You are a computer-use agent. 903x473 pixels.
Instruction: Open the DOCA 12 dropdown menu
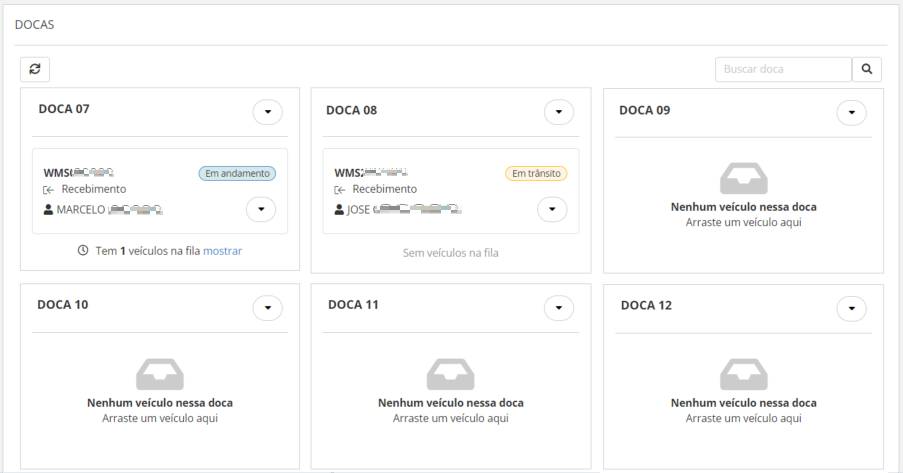point(851,308)
